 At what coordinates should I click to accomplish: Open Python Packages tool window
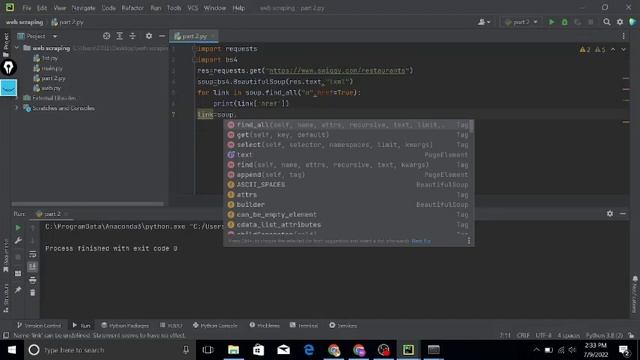pyautogui.click(x=125, y=325)
